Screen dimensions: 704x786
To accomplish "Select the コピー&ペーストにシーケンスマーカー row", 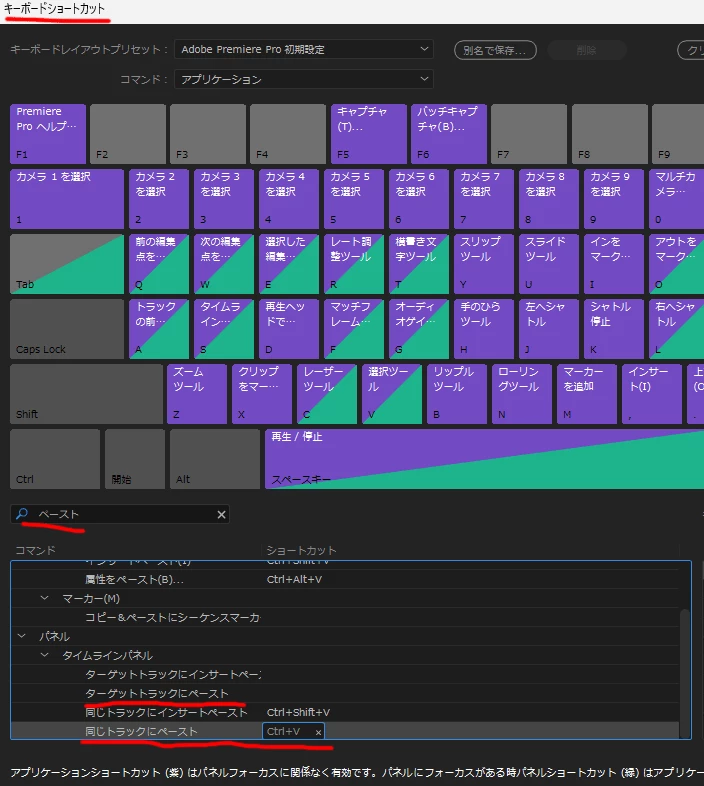I will (345, 617).
